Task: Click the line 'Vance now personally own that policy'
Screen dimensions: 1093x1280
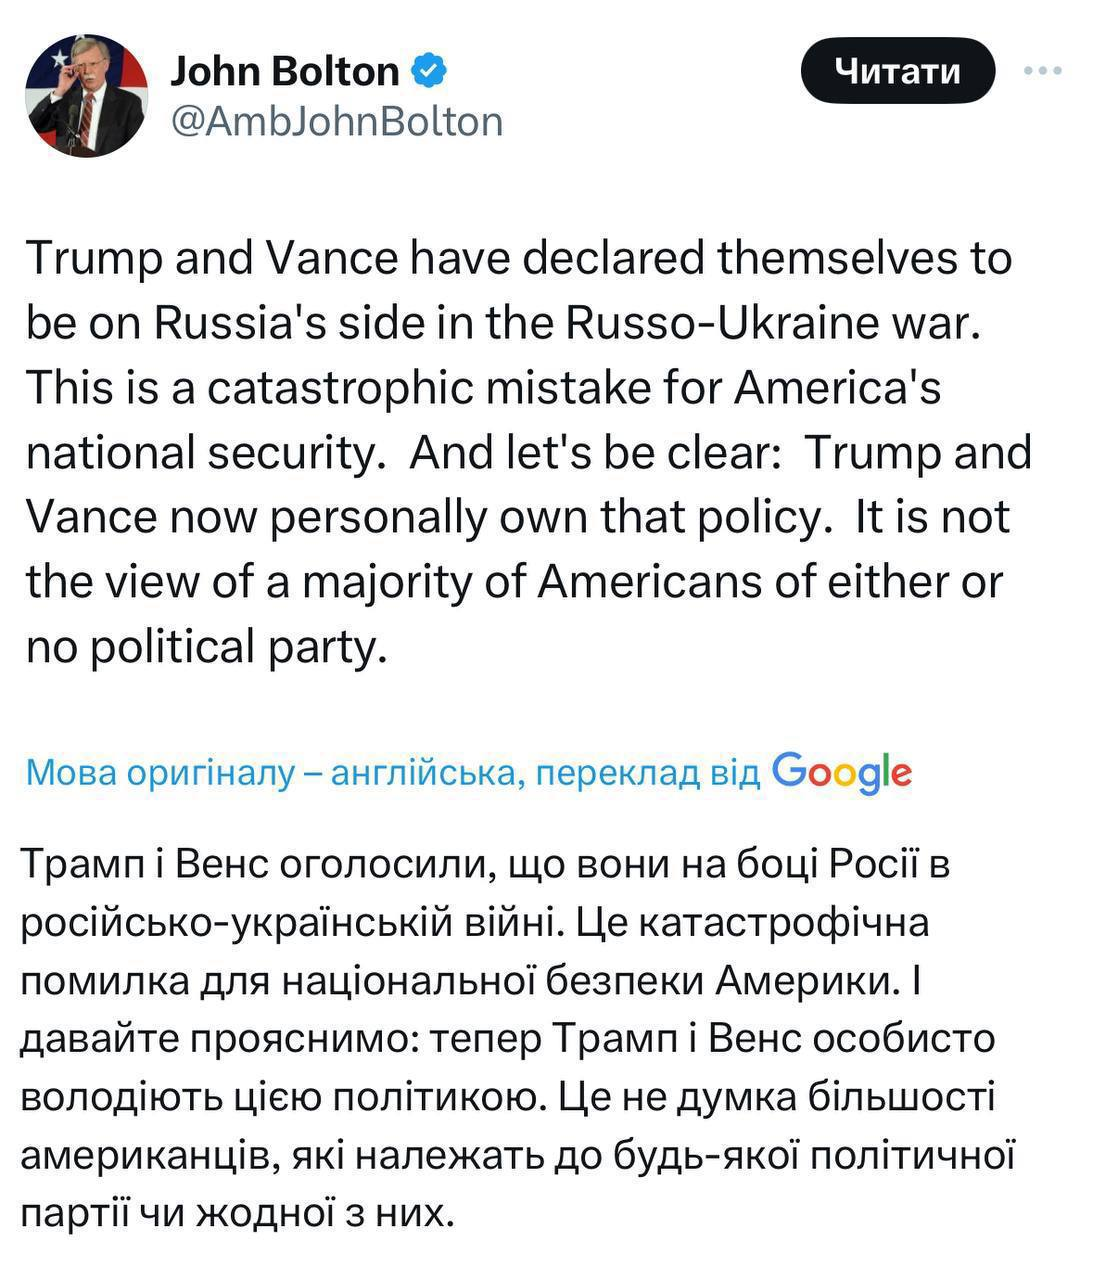Action: 518,518
